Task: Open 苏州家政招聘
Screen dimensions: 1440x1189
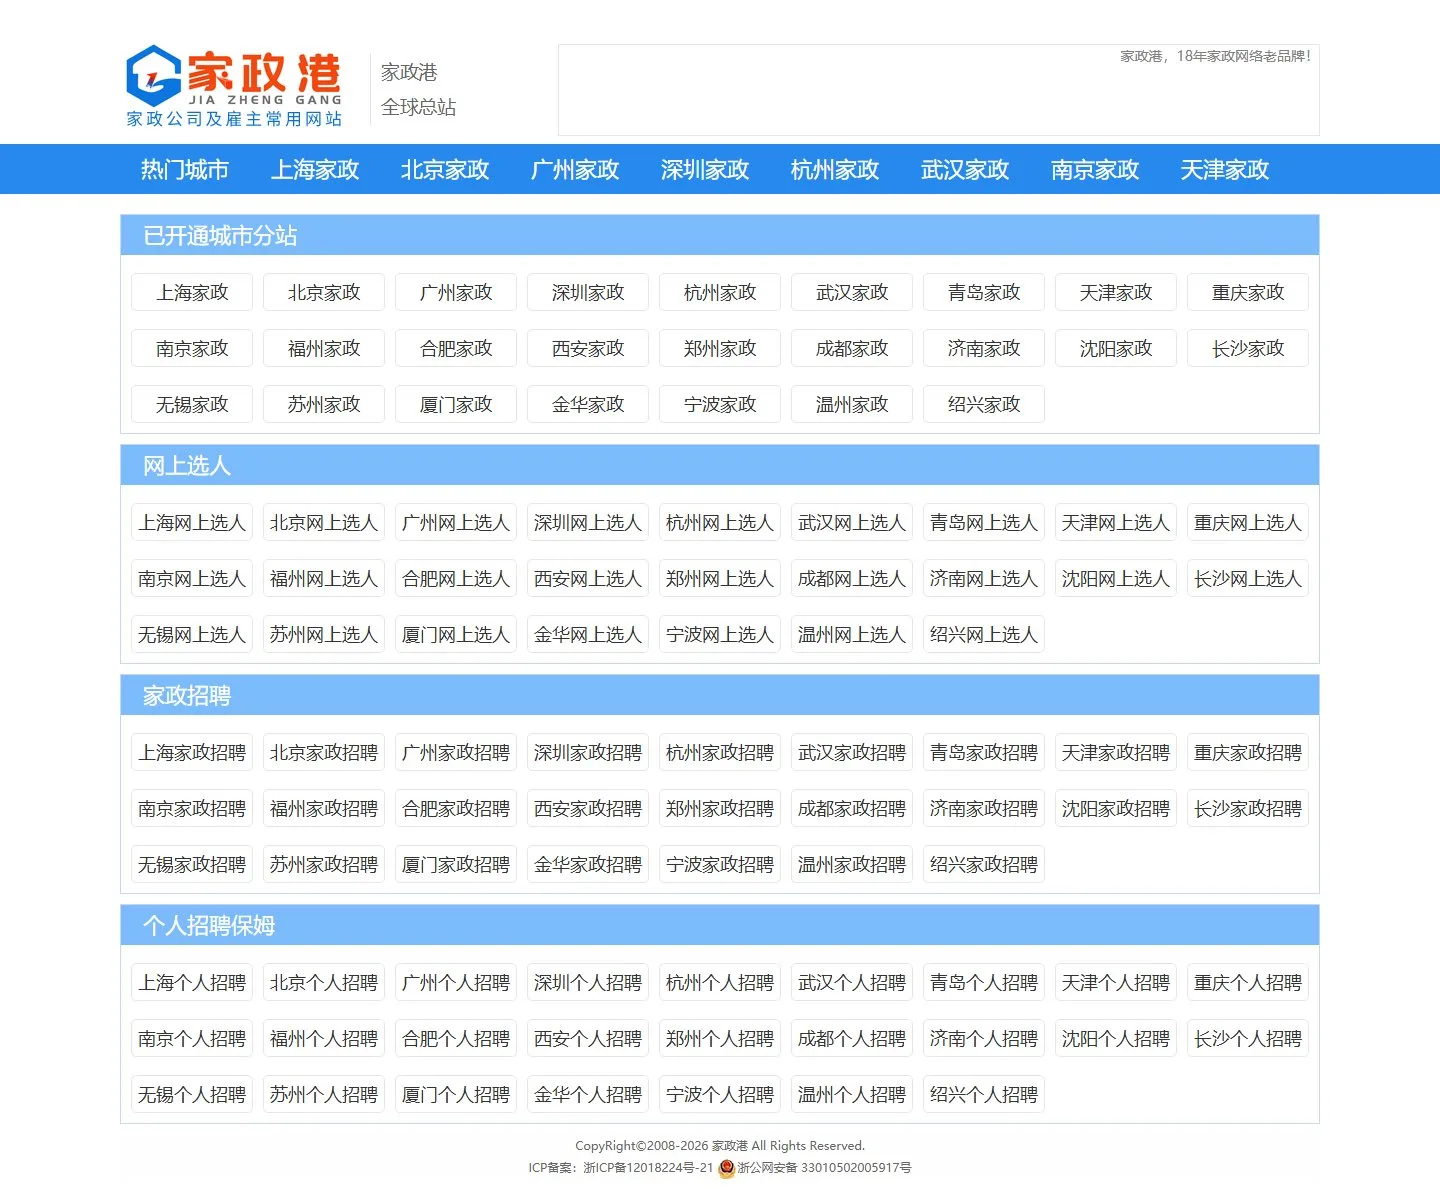Action: [x=324, y=864]
